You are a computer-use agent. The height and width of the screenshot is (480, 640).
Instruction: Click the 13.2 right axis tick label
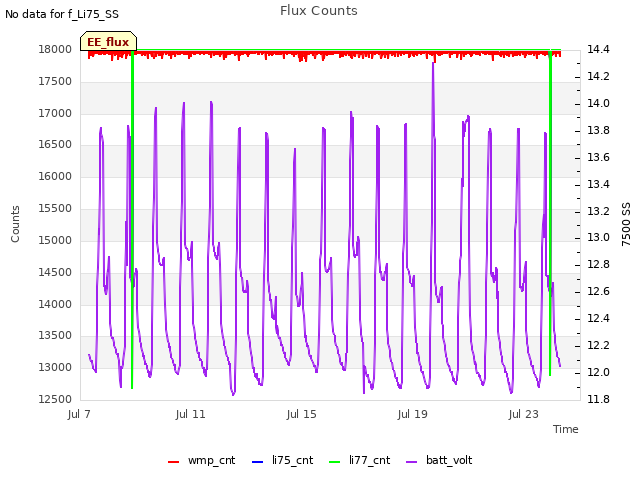click(x=598, y=211)
